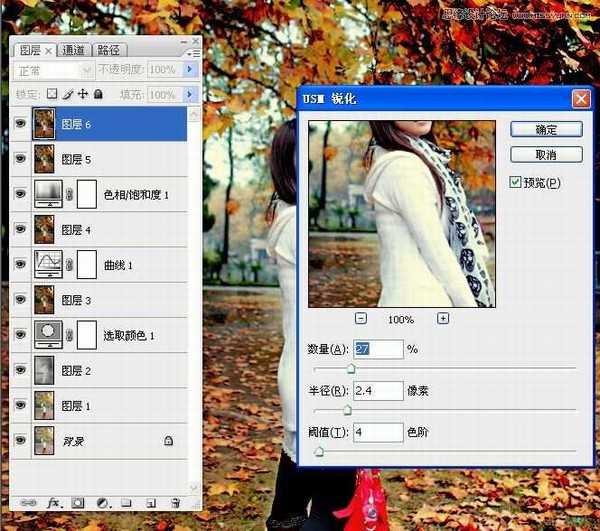The width and height of the screenshot is (600, 531).
Task: Open the 填充 fill slider arrow
Action: tap(189, 94)
